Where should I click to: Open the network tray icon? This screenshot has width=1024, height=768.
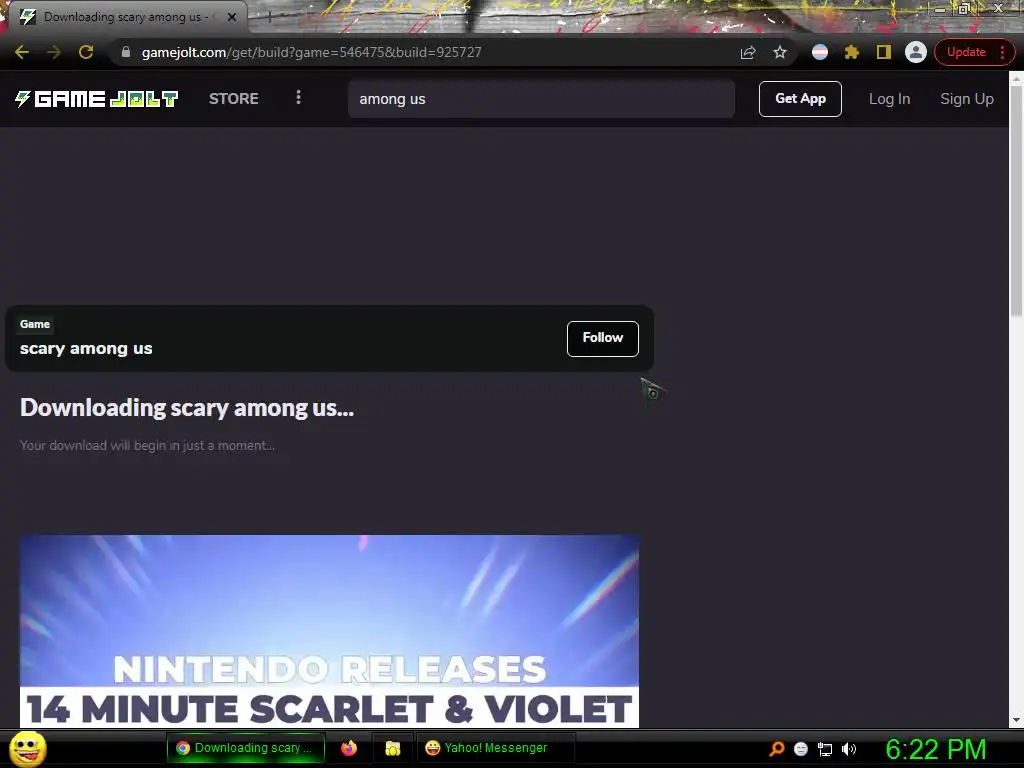pyautogui.click(x=825, y=749)
